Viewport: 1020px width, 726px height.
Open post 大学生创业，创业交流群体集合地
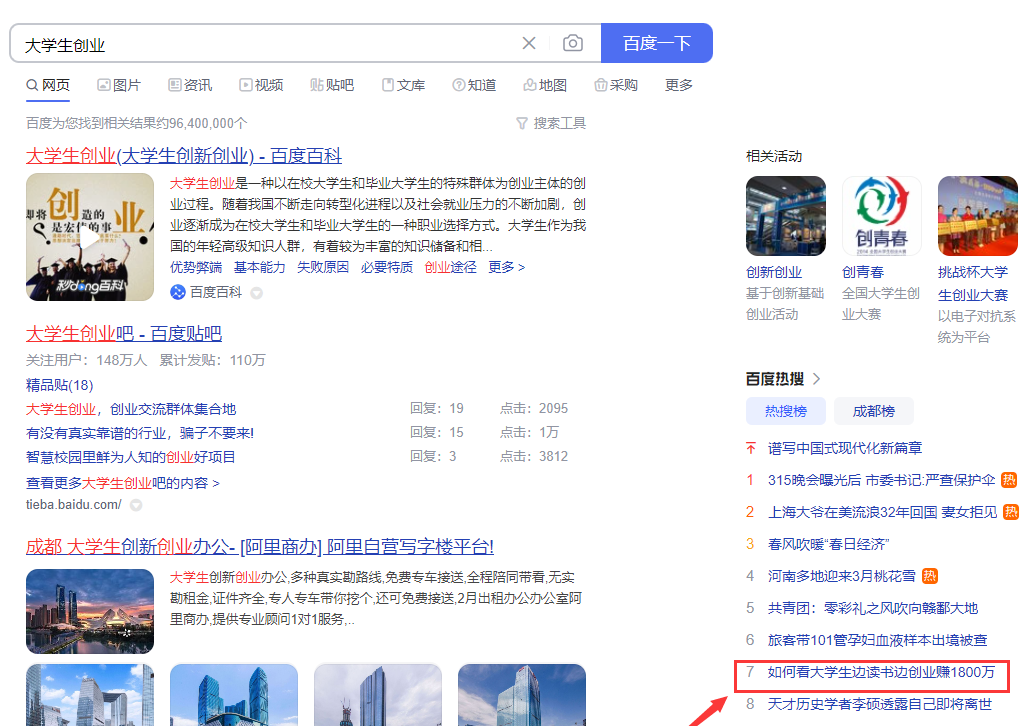[x=131, y=409]
